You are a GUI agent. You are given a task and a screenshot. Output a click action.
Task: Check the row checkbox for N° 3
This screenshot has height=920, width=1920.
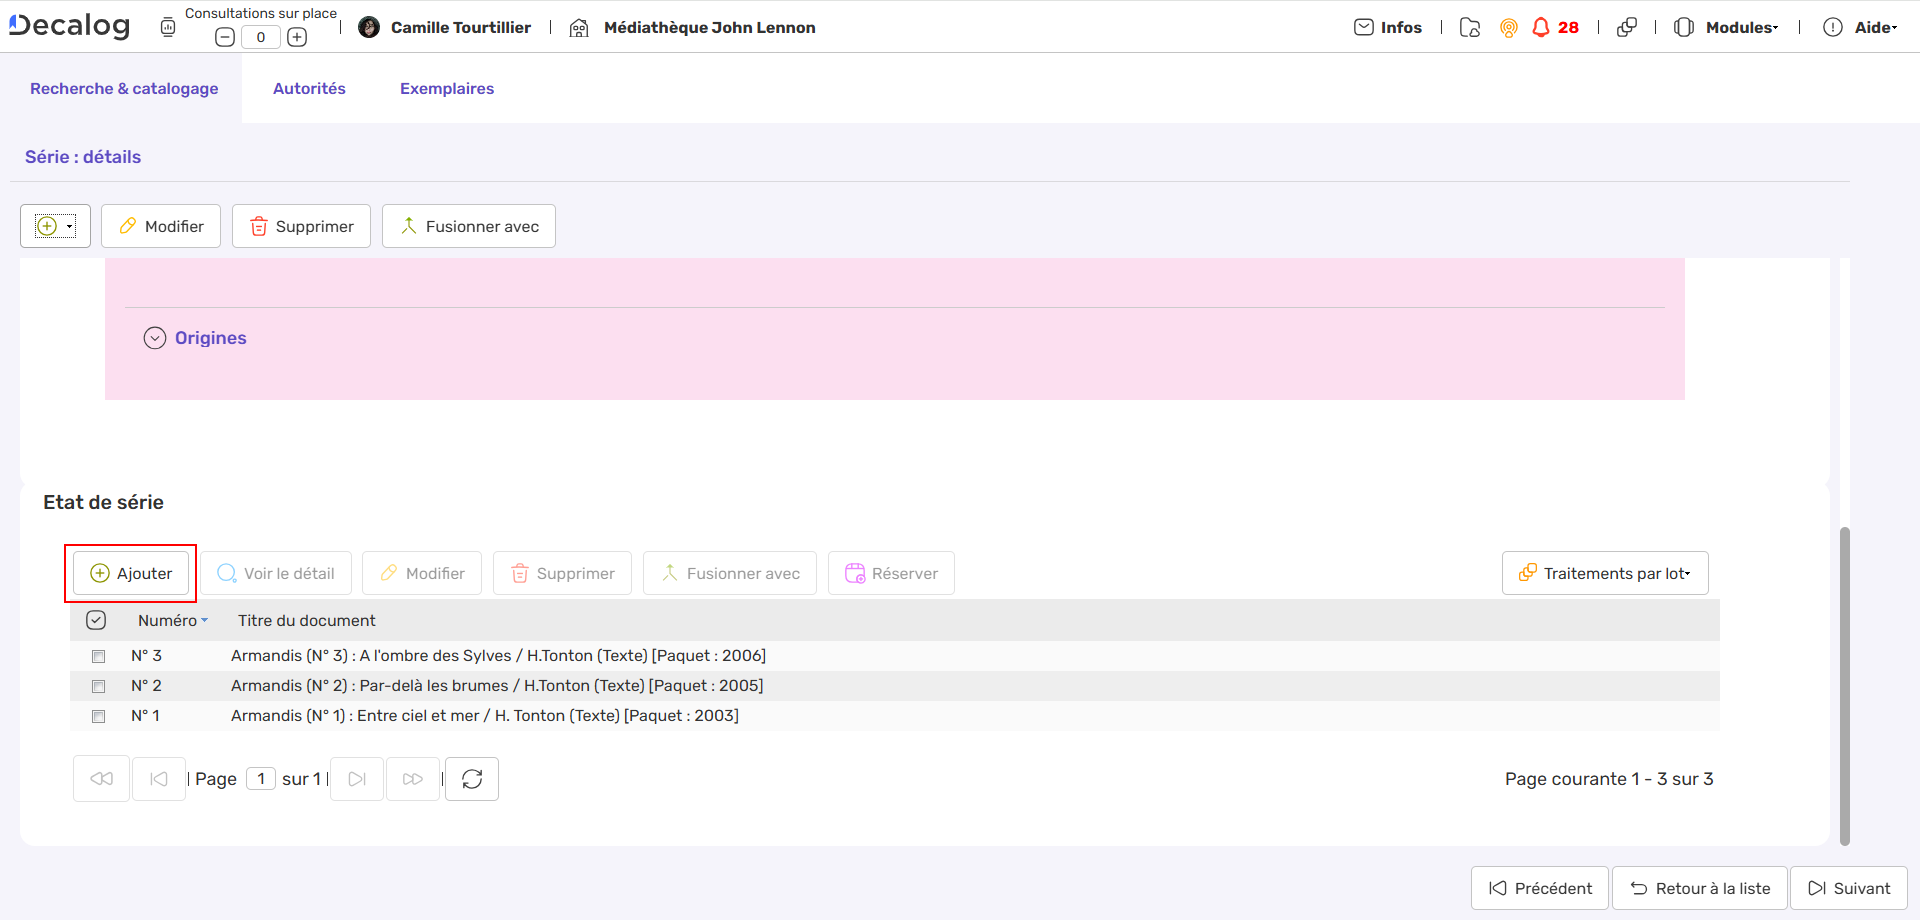tap(98, 656)
